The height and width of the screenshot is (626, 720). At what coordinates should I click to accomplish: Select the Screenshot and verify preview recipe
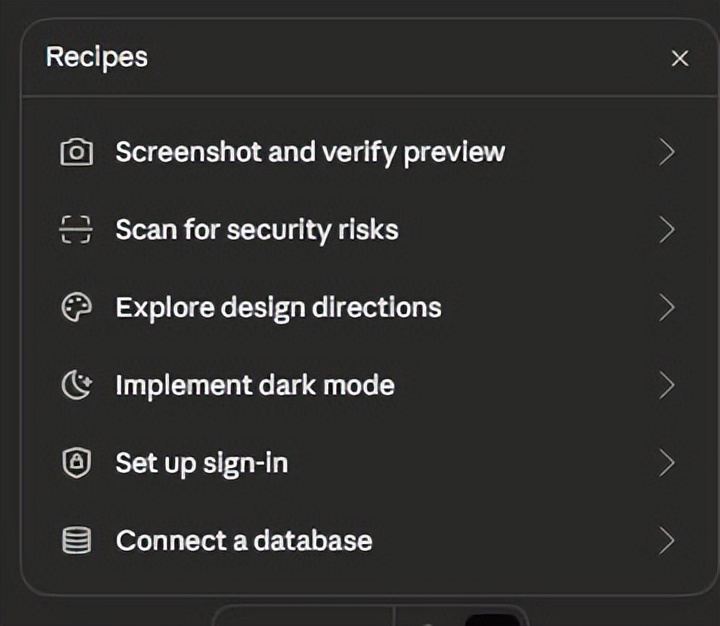click(x=310, y=152)
